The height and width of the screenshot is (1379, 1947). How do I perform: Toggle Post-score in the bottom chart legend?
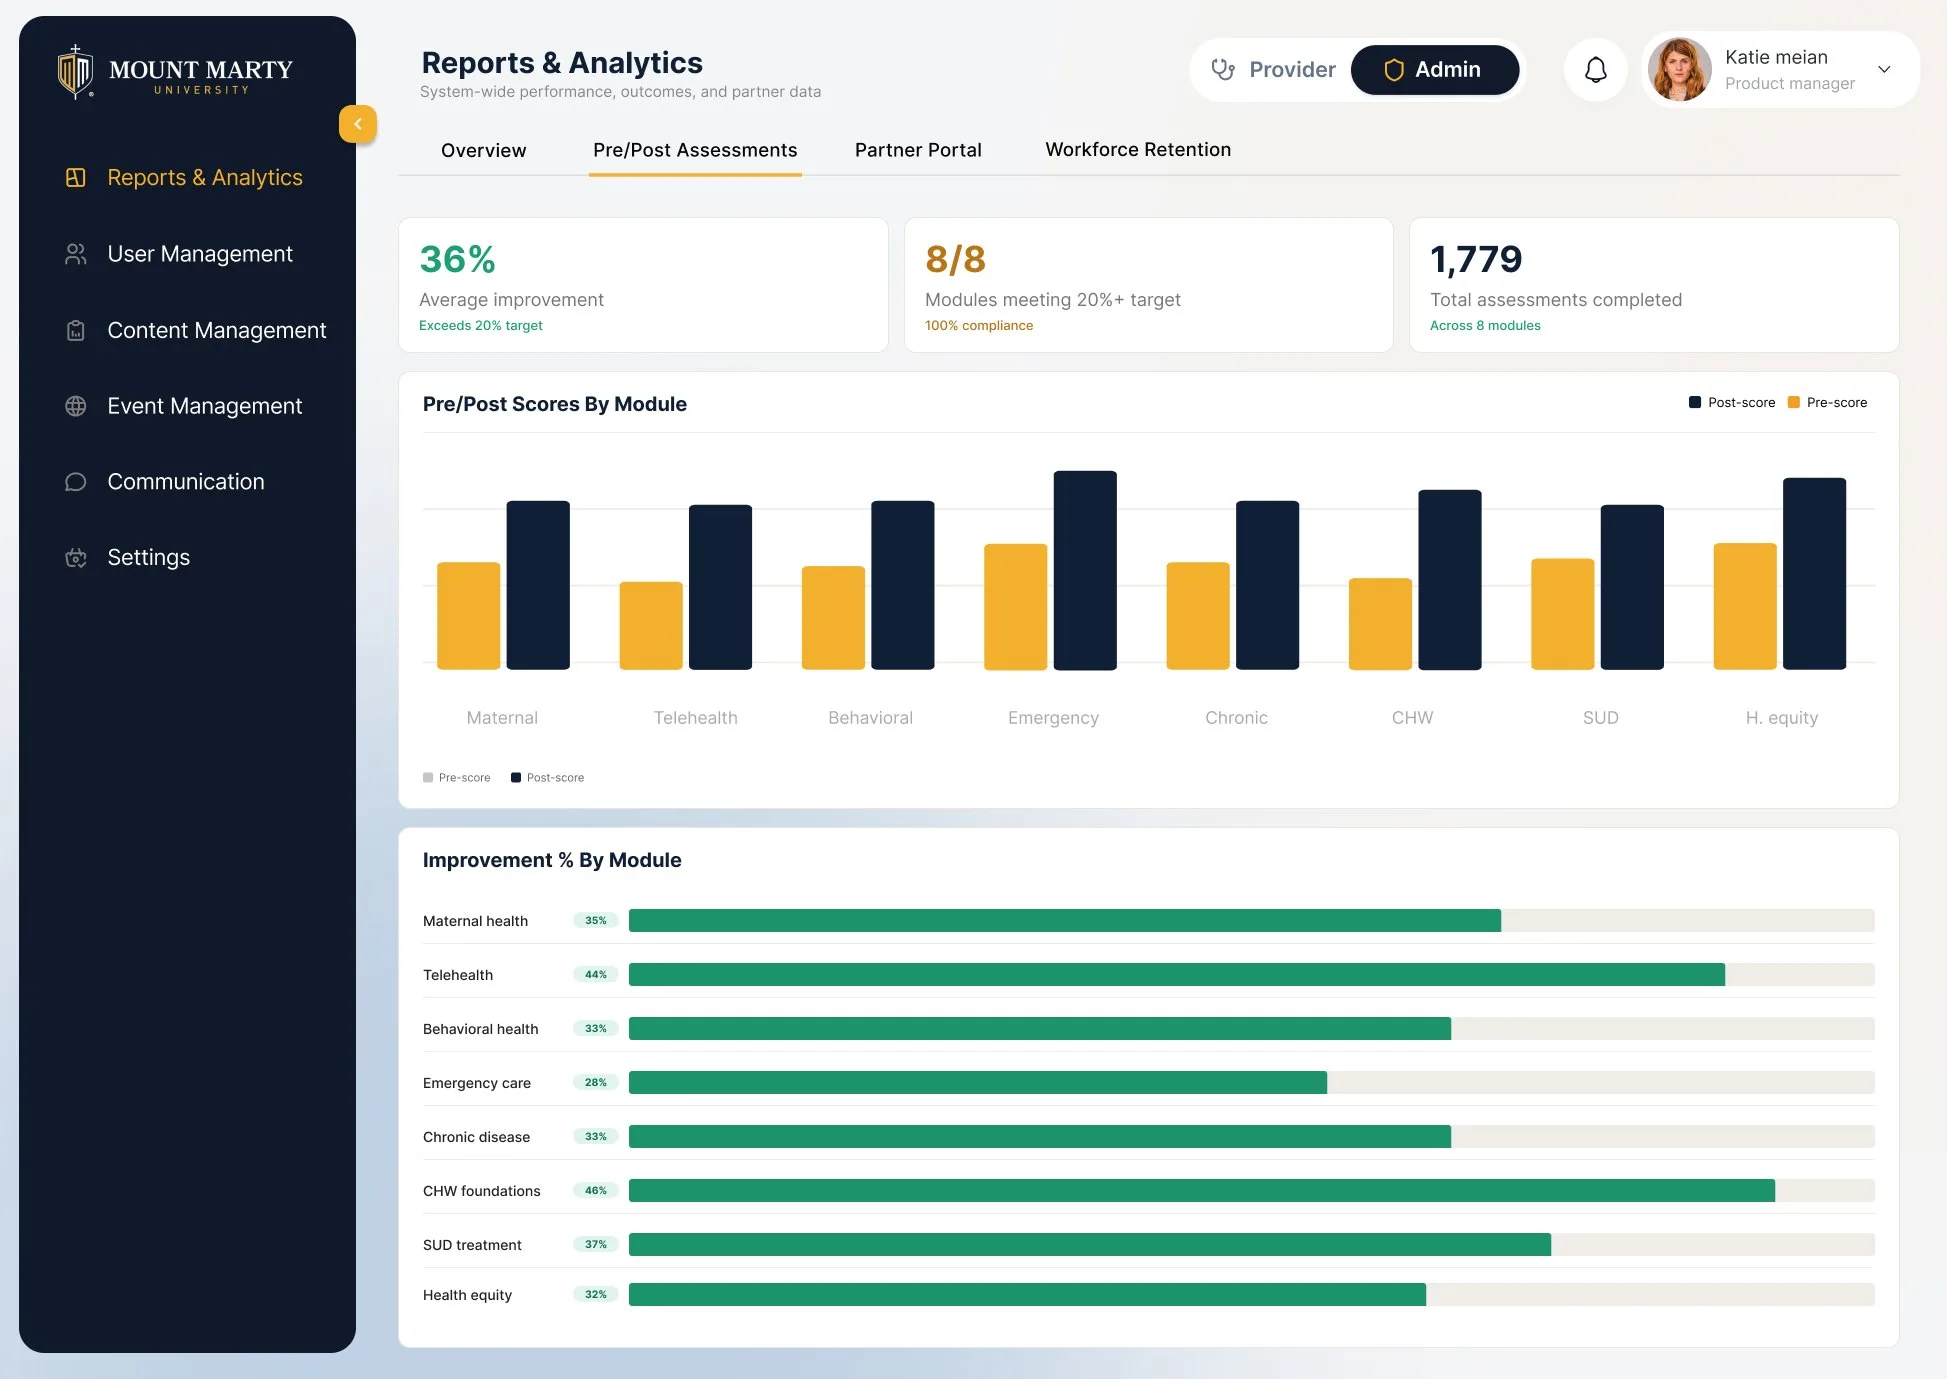(548, 777)
